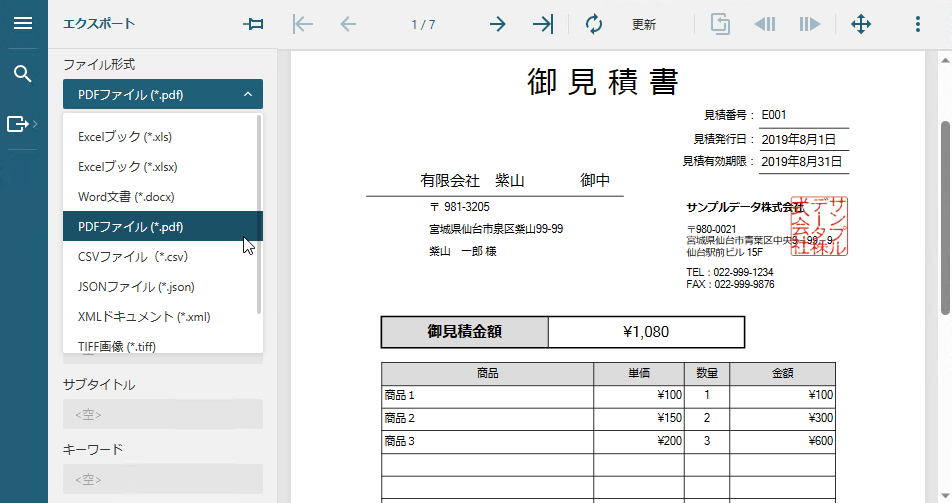Click customer name 有限会社 紫山
This screenshot has width=952, height=503.
472,180
